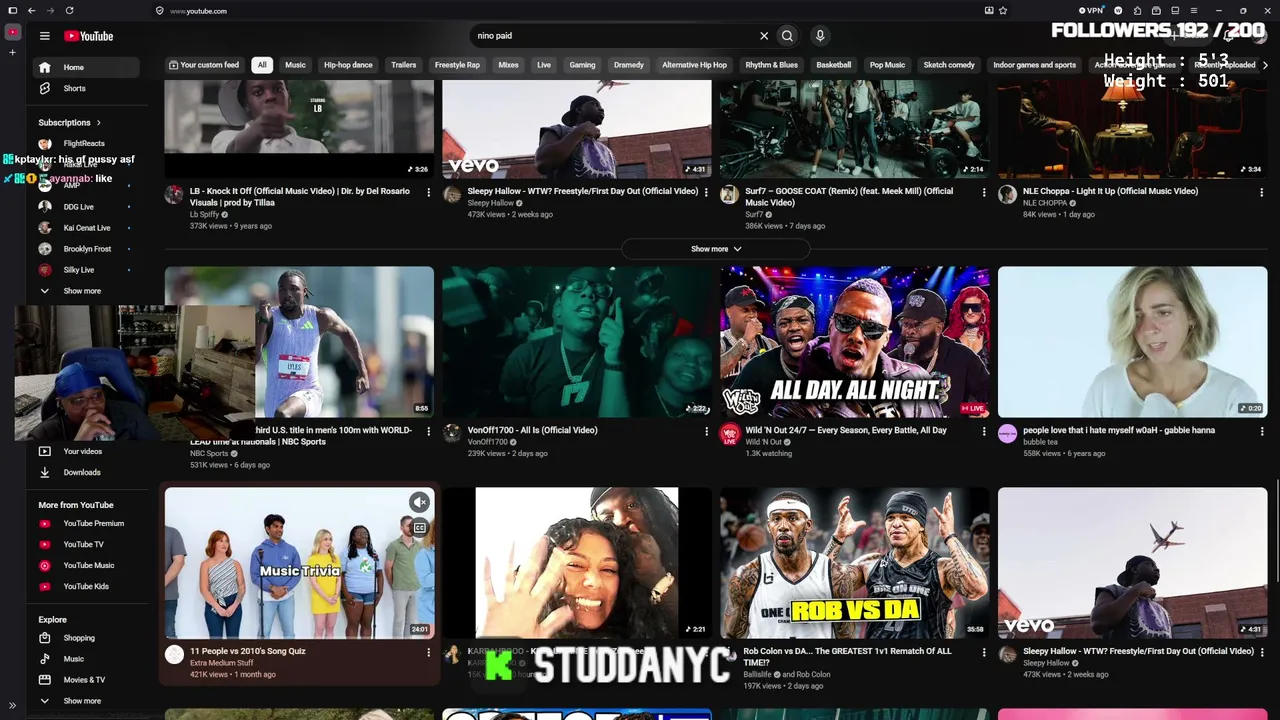1280x720 pixels.
Task: Bookmark page with star icon
Action: (1003, 10)
